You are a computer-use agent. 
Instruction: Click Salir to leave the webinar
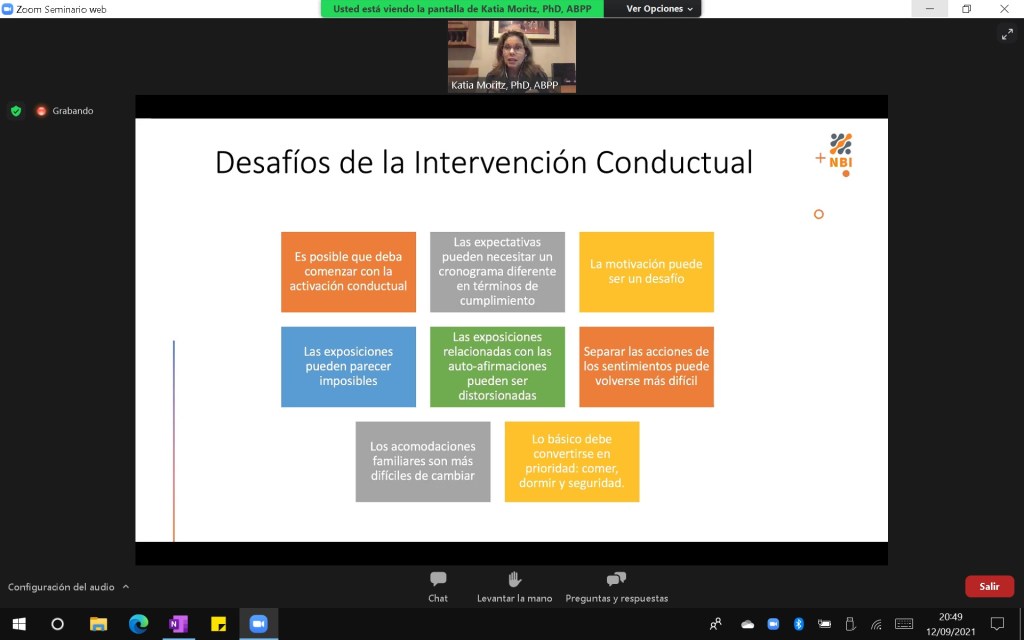[x=989, y=587]
